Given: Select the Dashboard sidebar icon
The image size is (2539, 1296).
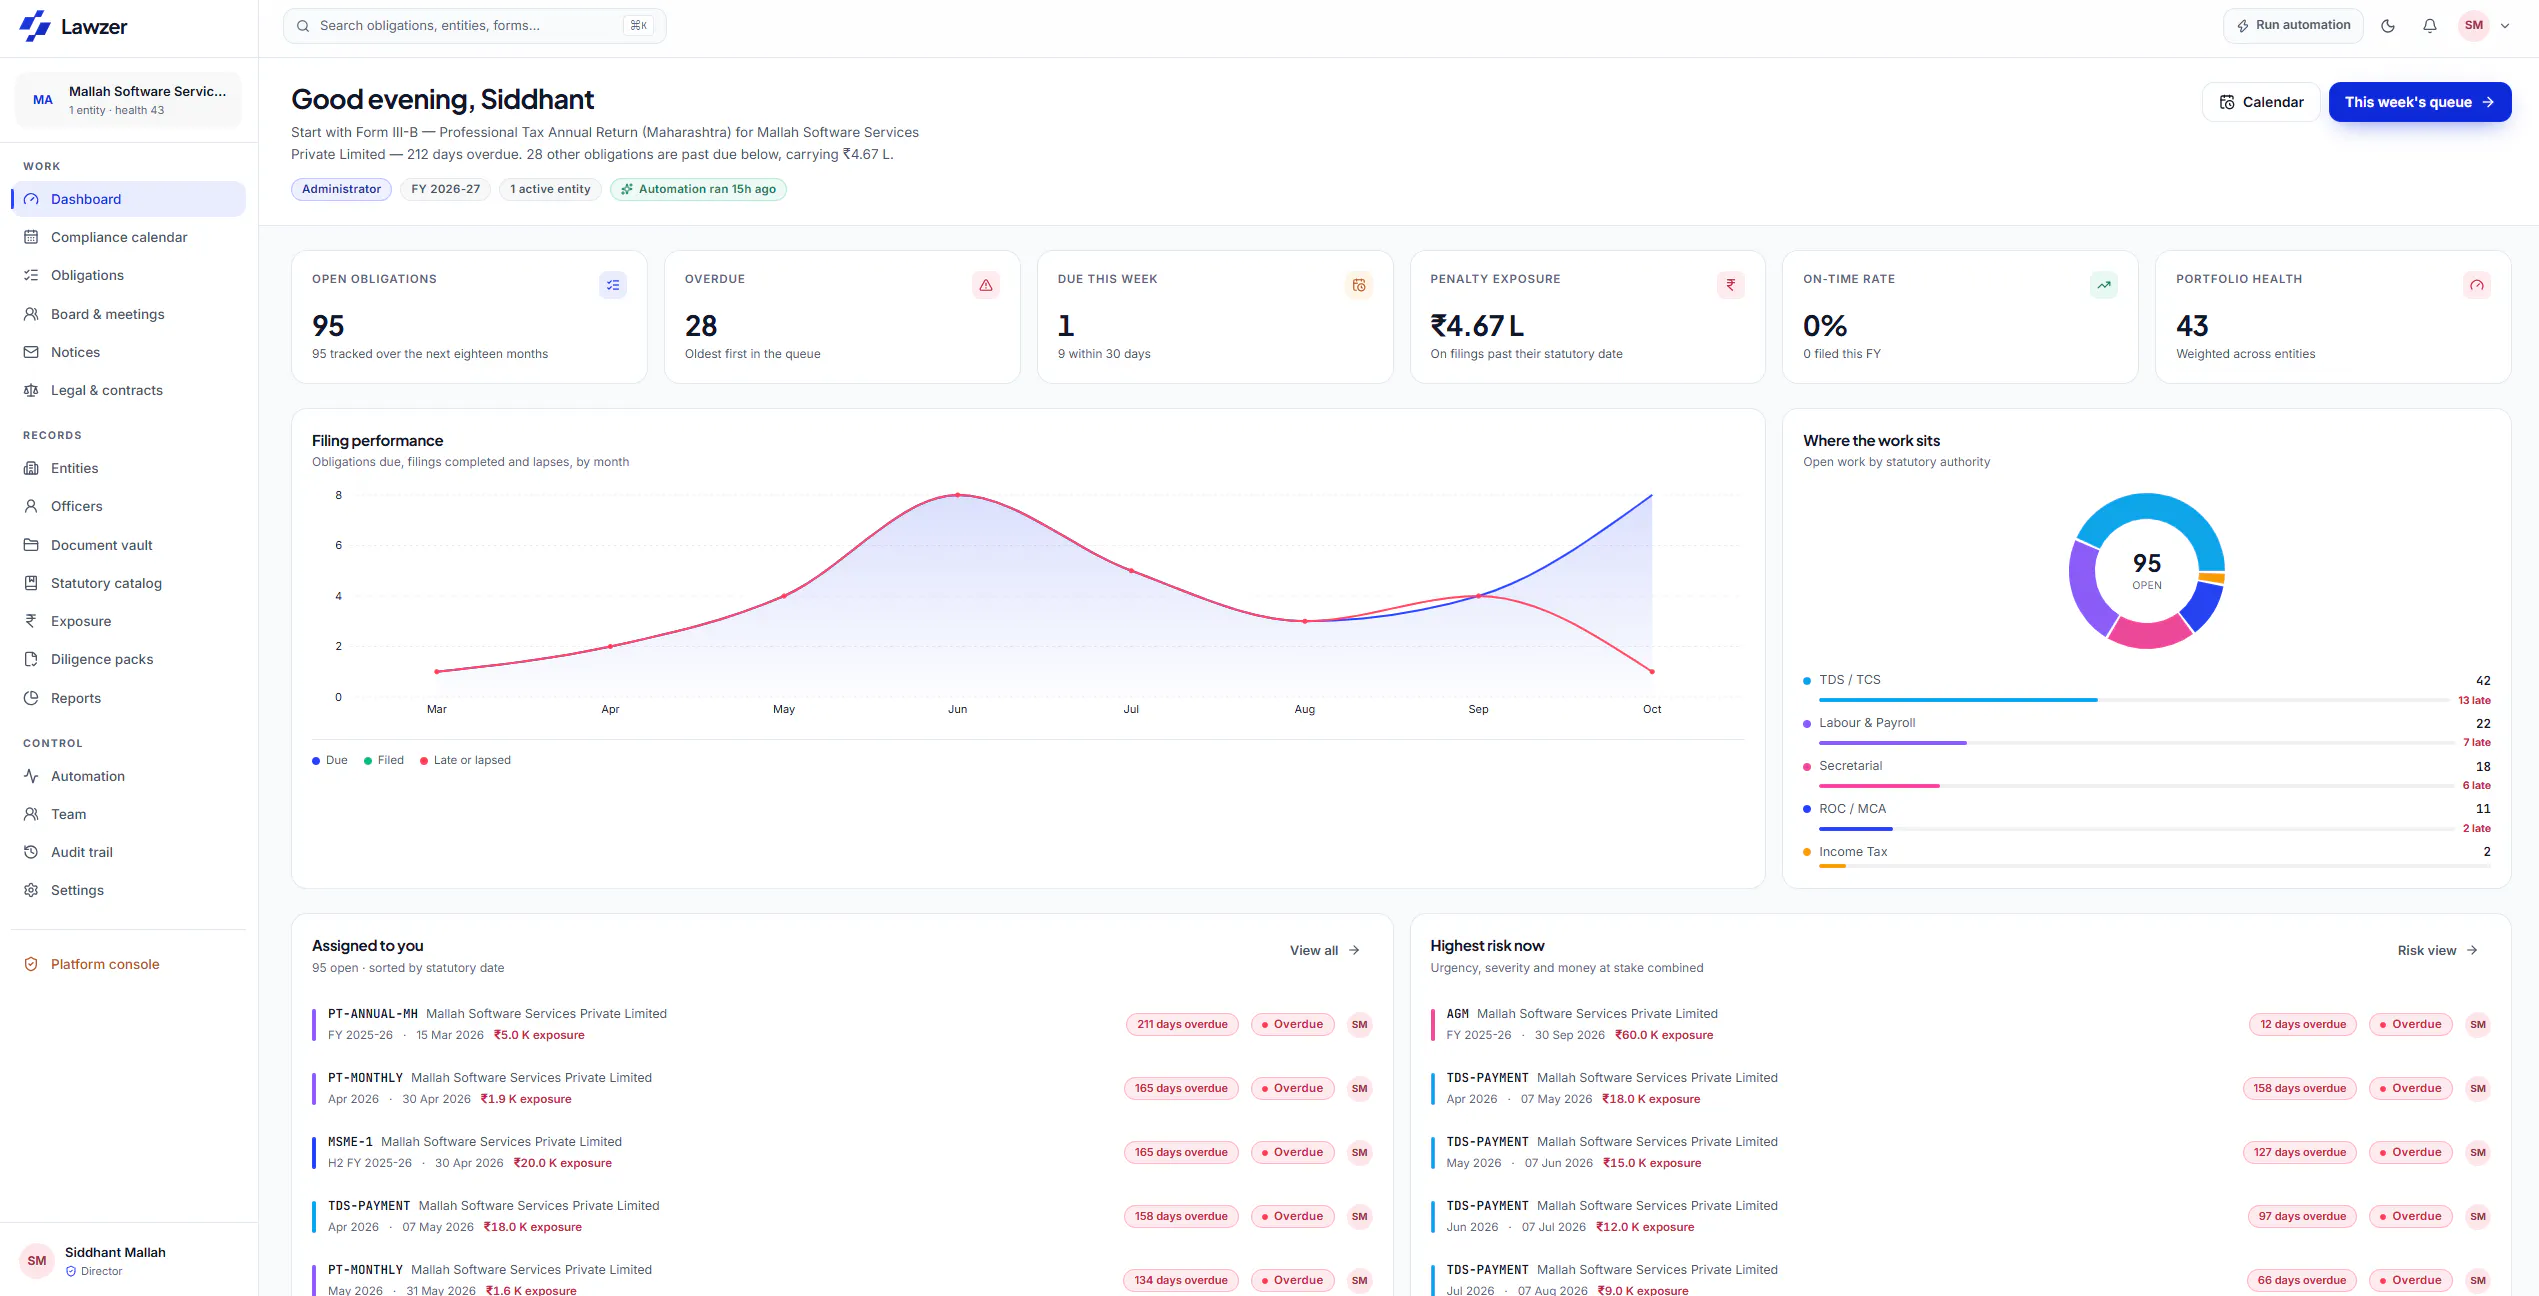Looking at the screenshot, I should 31,199.
